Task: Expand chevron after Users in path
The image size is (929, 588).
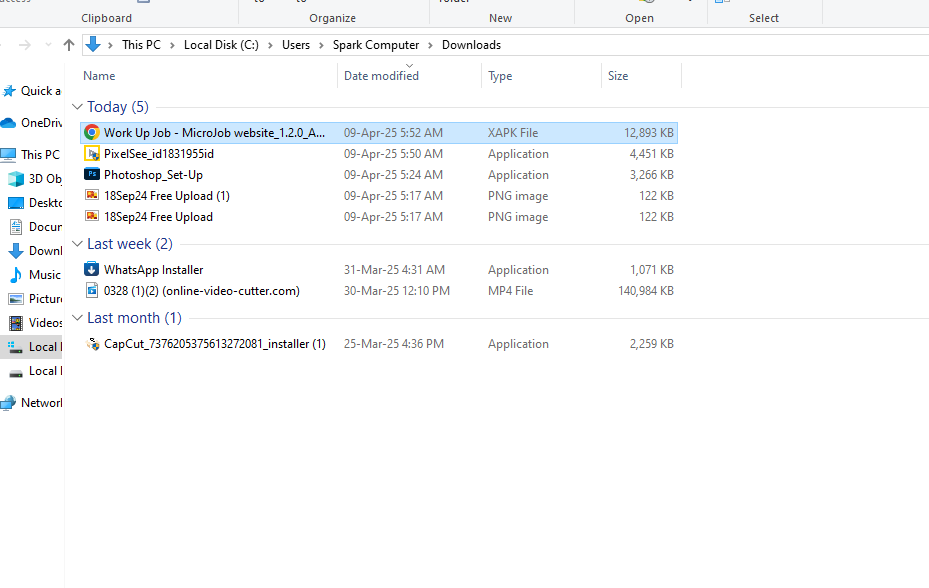Action: [x=321, y=45]
